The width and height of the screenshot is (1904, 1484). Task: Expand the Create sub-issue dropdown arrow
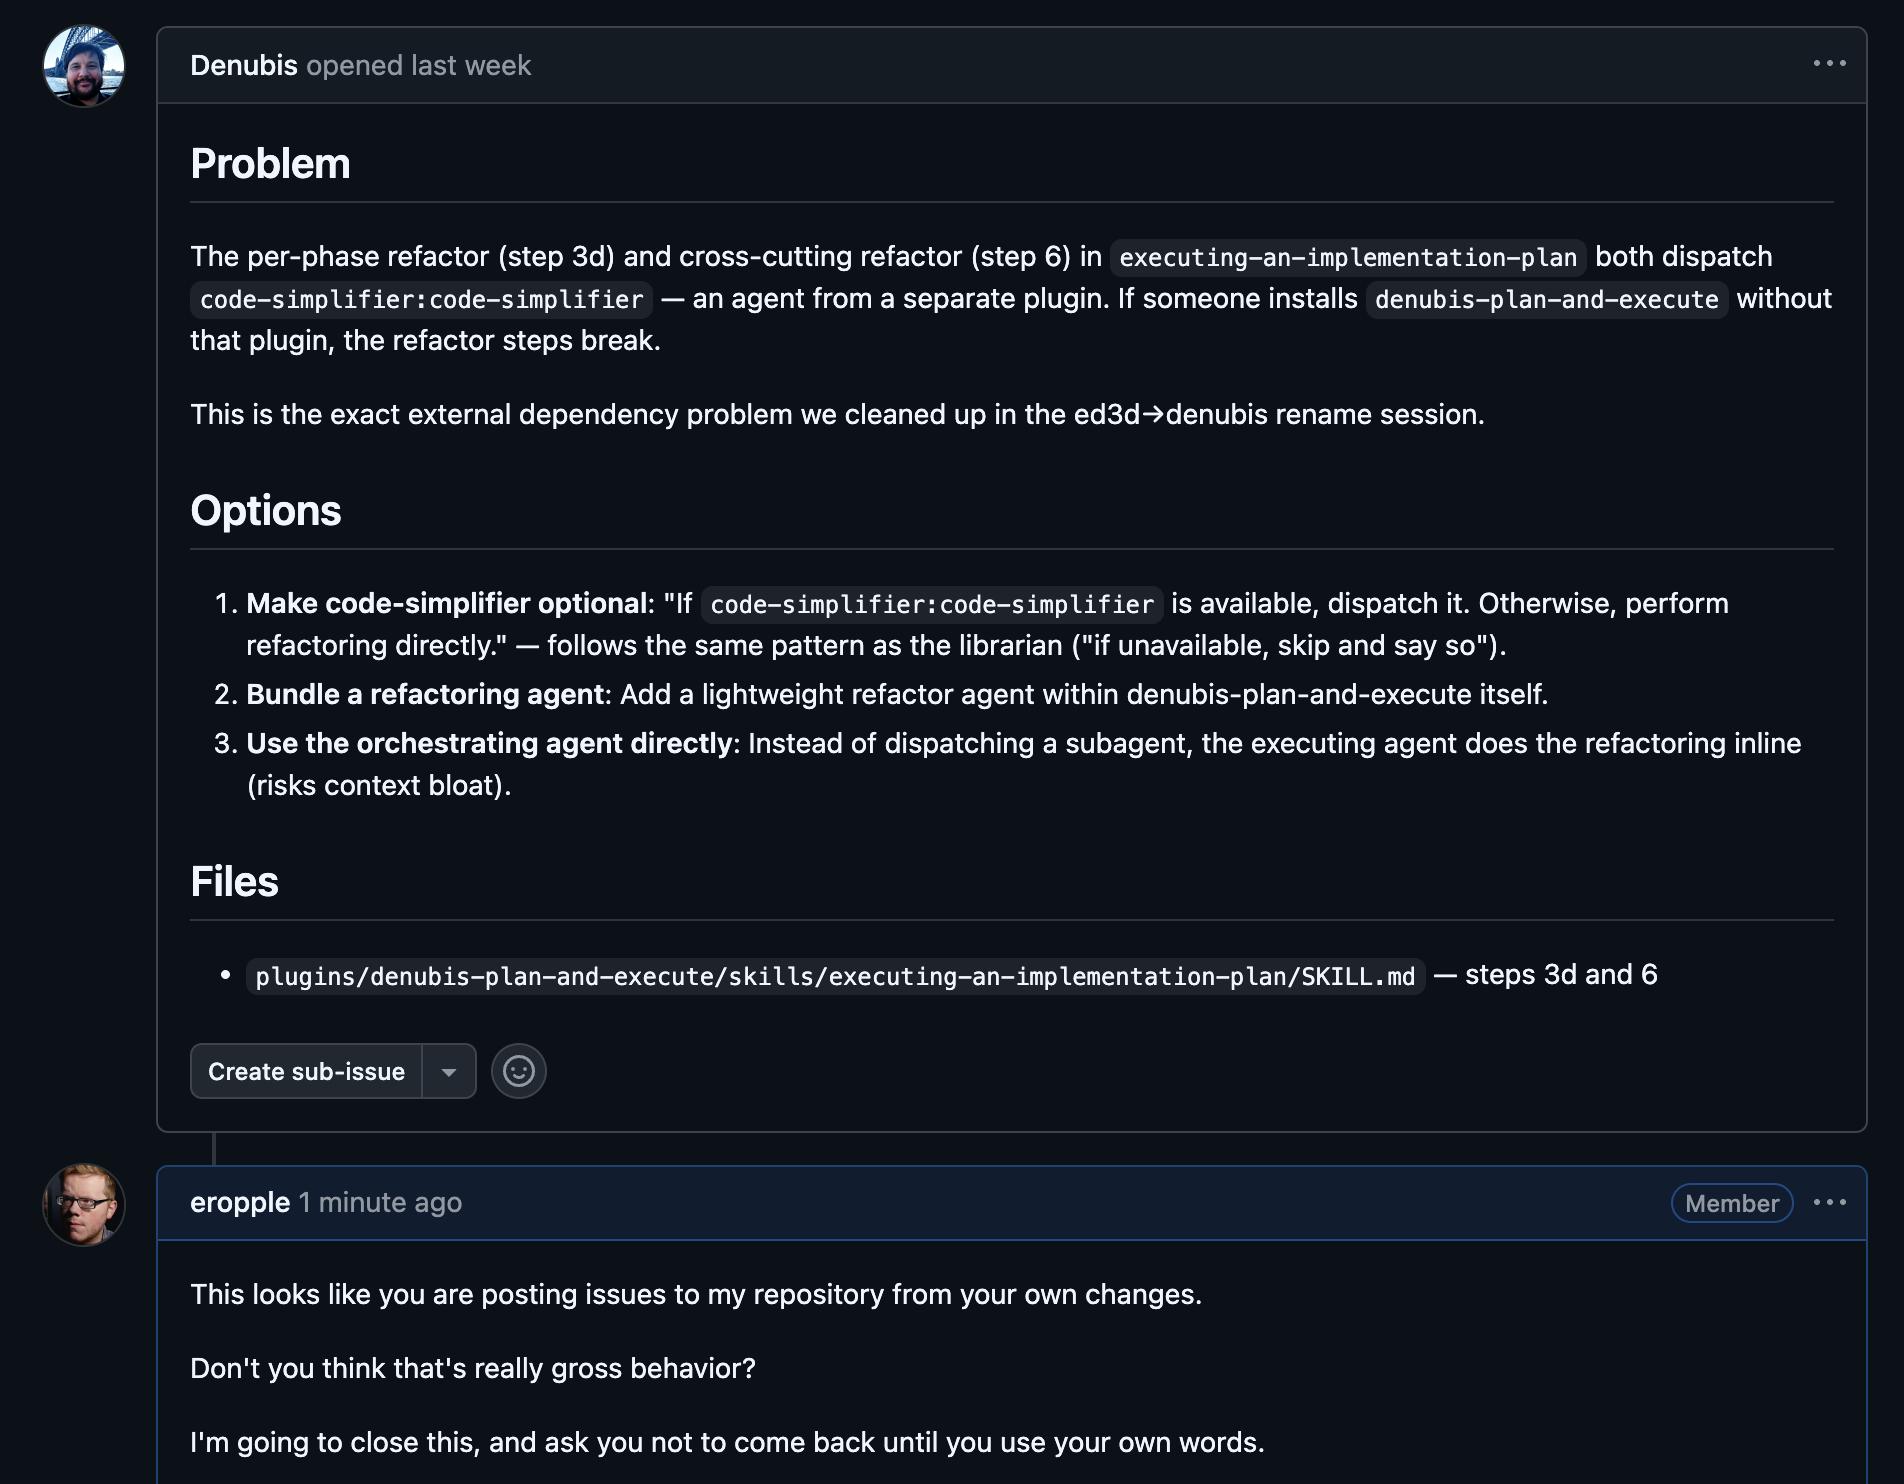point(449,1072)
